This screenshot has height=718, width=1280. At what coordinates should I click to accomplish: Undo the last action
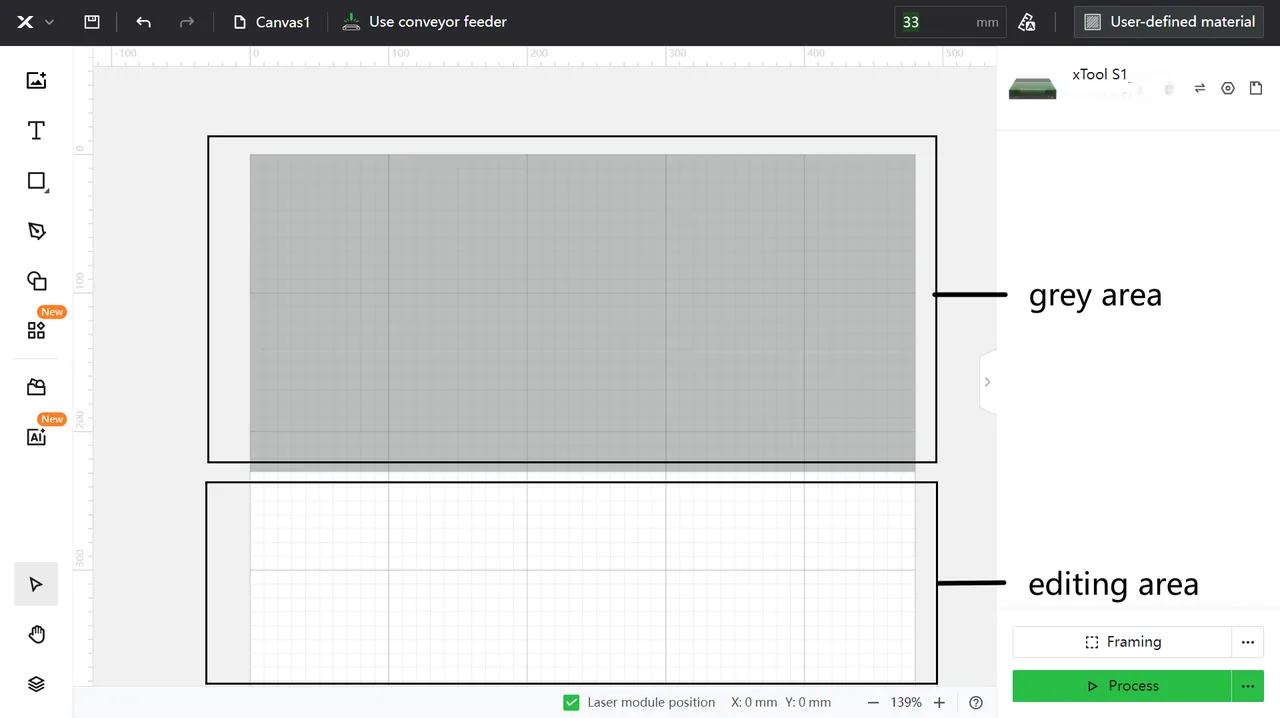point(143,22)
